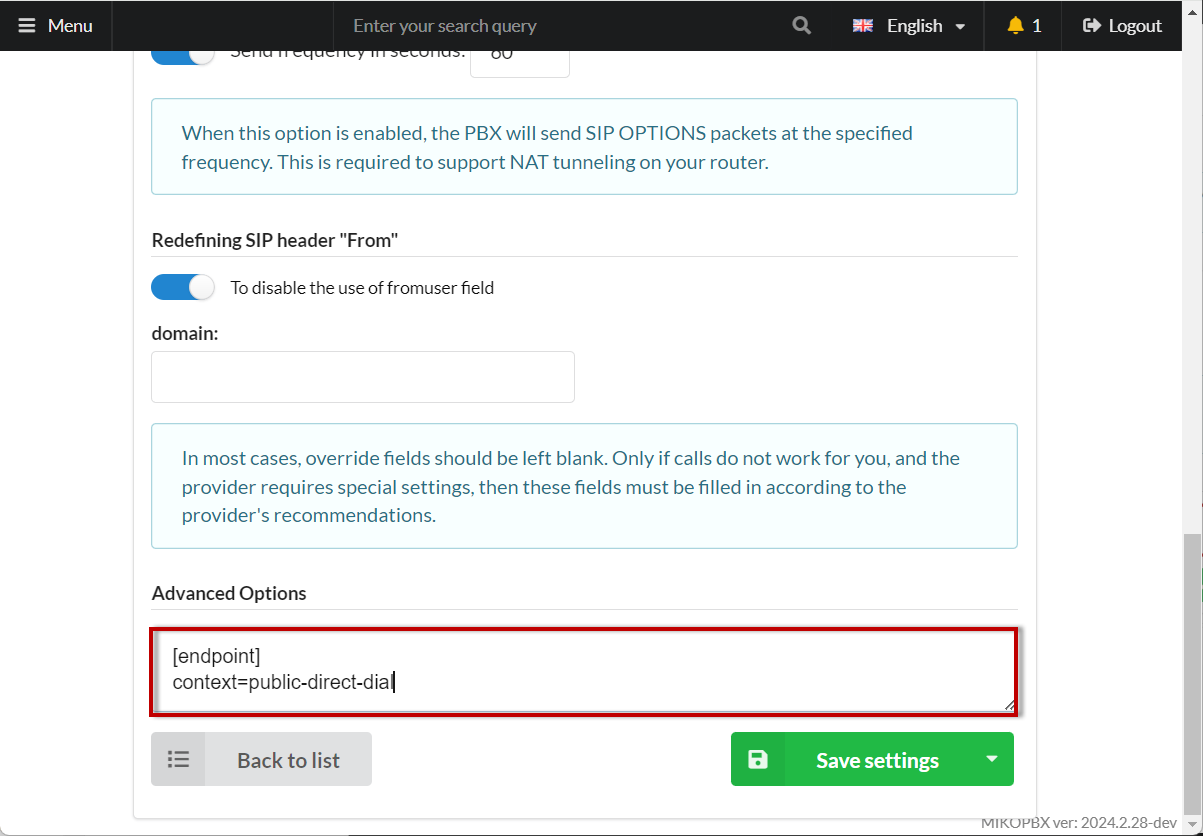Screen dimensions: 1203x836
Task: Click the magnifier search icon
Action: point(801,26)
